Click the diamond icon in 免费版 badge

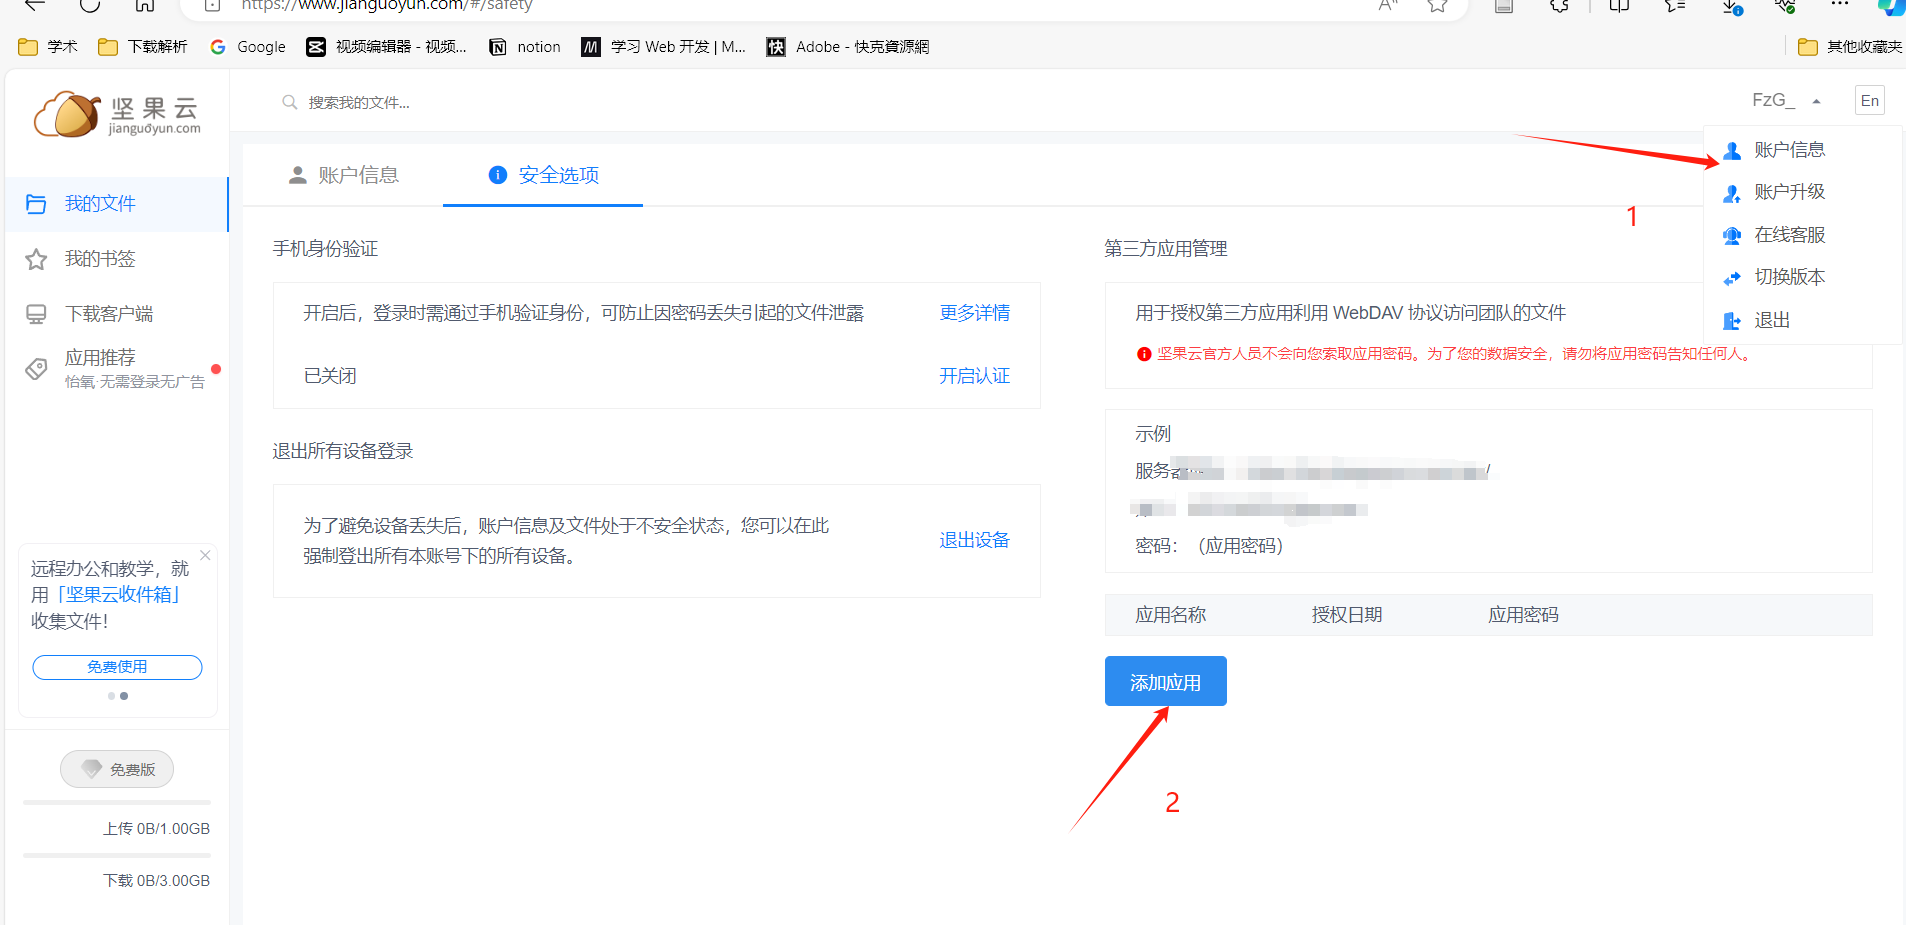click(x=92, y=769)
